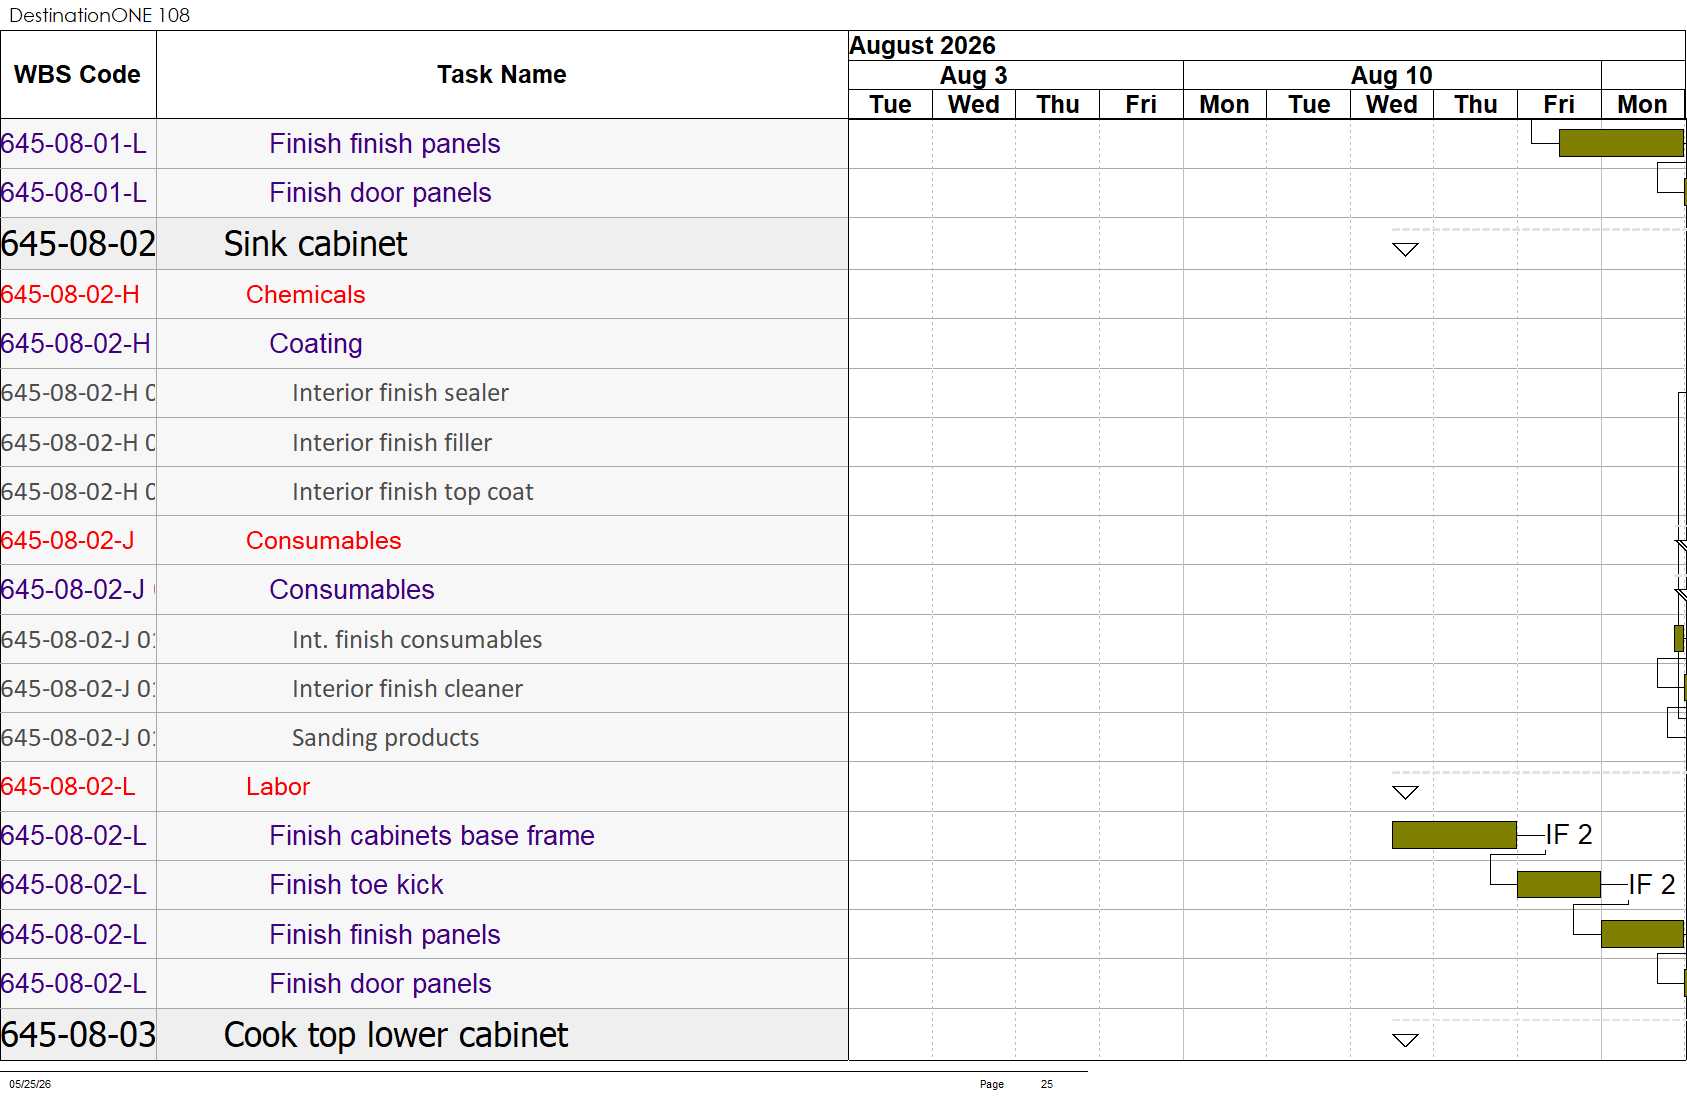Click the DestinationONE 108 project title
The image size is (1687, 1097).
99,15
